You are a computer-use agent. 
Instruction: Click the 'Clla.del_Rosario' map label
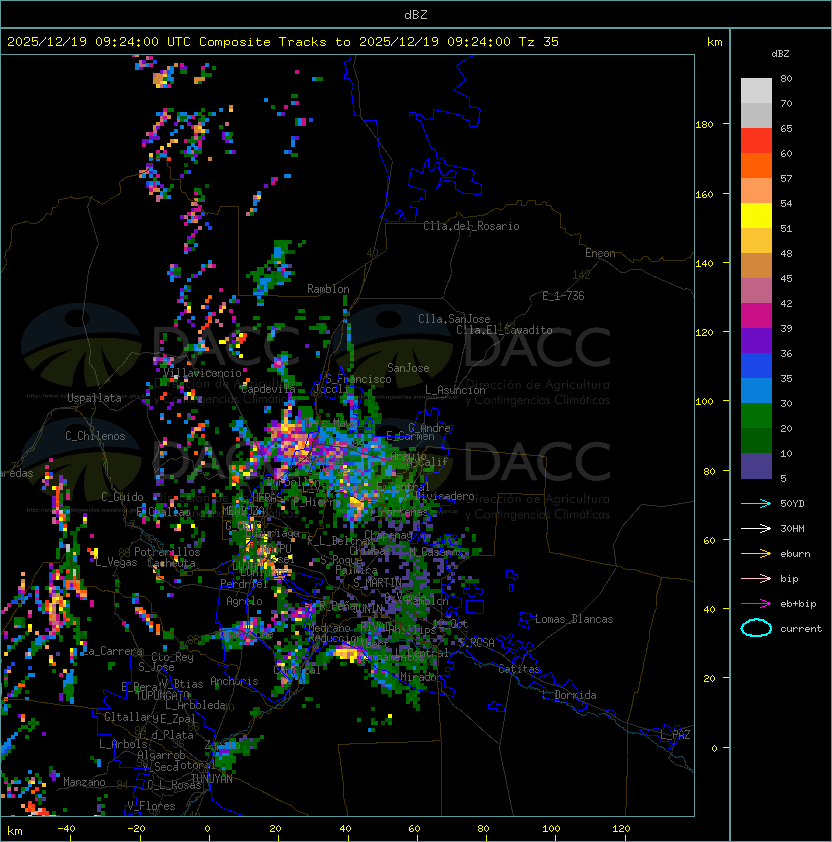tap(471, 226)
